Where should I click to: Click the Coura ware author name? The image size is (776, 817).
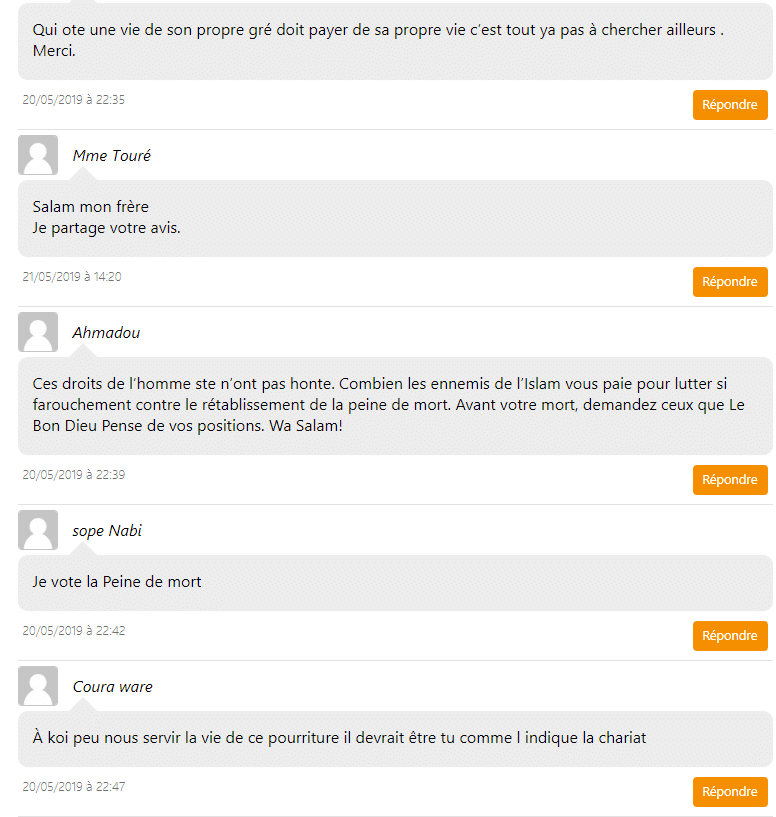[x=113, y=687]
